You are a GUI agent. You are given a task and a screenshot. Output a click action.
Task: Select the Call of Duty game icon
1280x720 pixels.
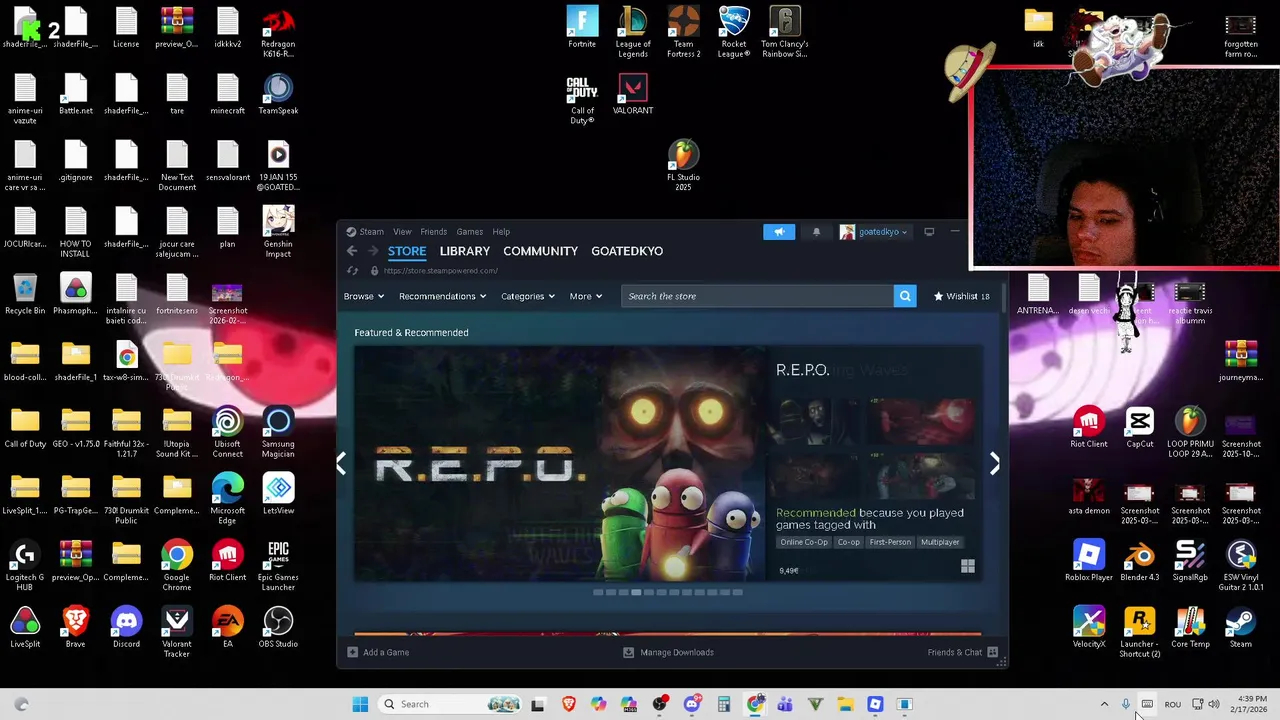click(582, 99)
